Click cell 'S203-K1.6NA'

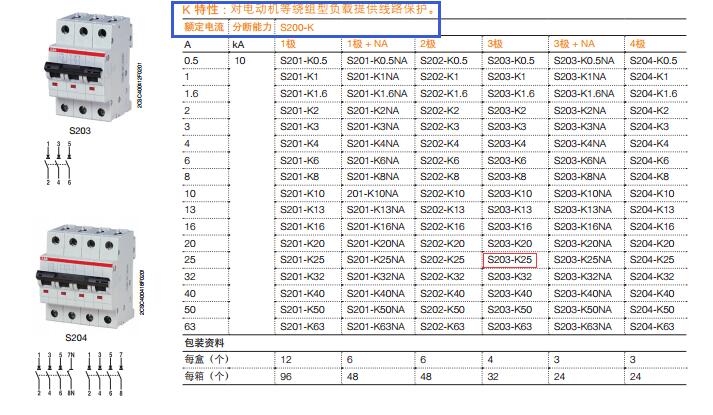click(584, 94)
